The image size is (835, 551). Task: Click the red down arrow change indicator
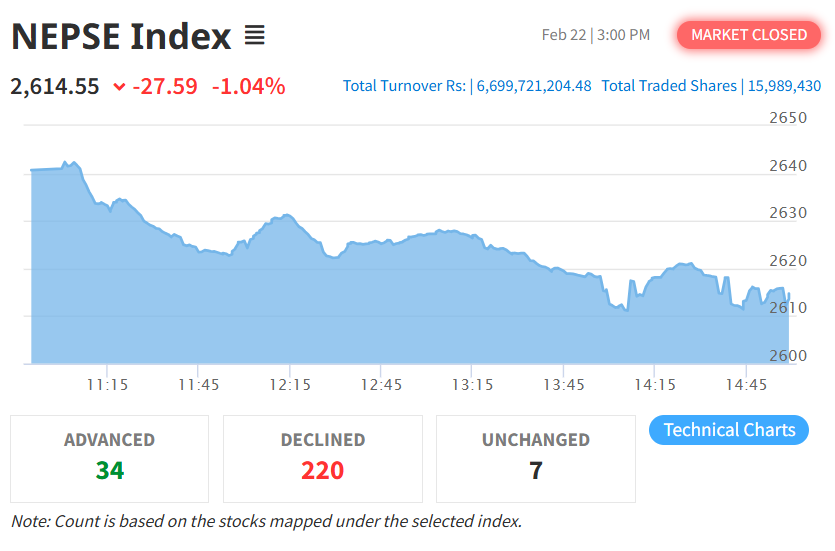(x=120, y=87)
